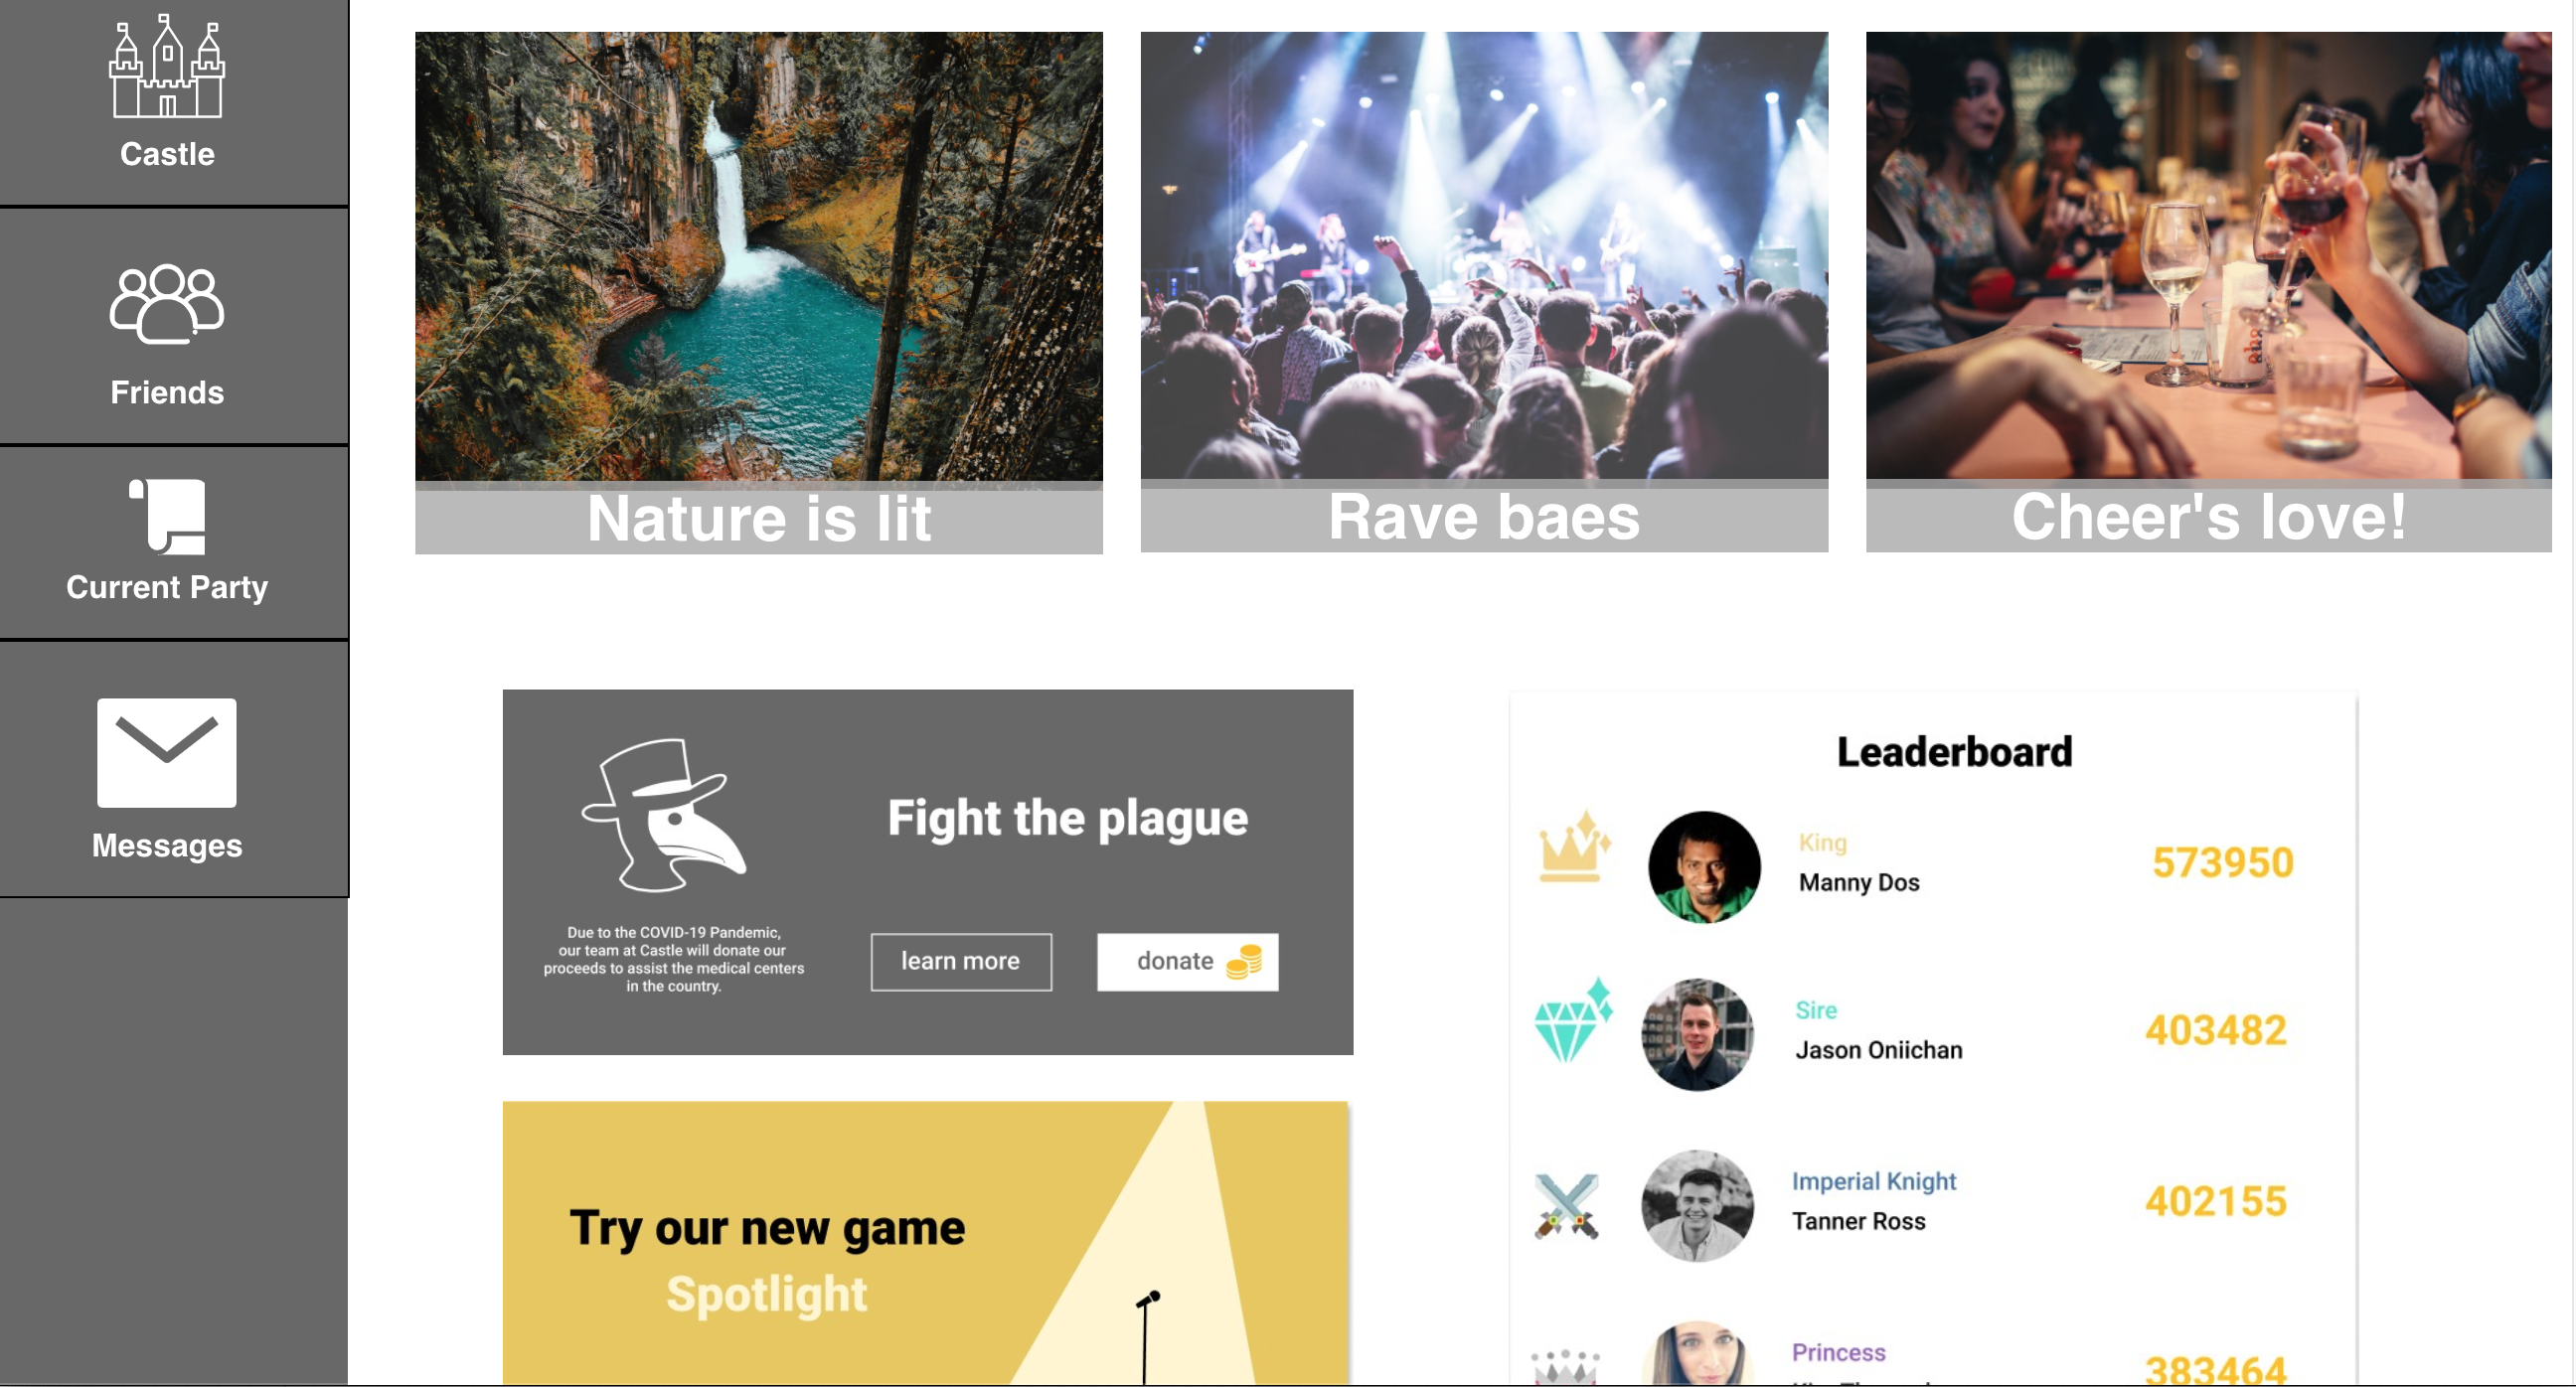The image size is (2576, 1387).
Task: Open the Castle home icon
Action: [x=167, y=66]
